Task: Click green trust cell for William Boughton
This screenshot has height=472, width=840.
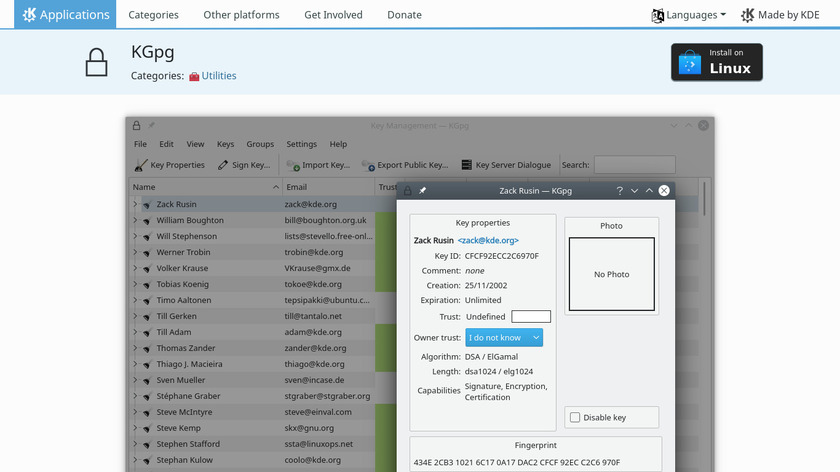Action: (386, 220)
